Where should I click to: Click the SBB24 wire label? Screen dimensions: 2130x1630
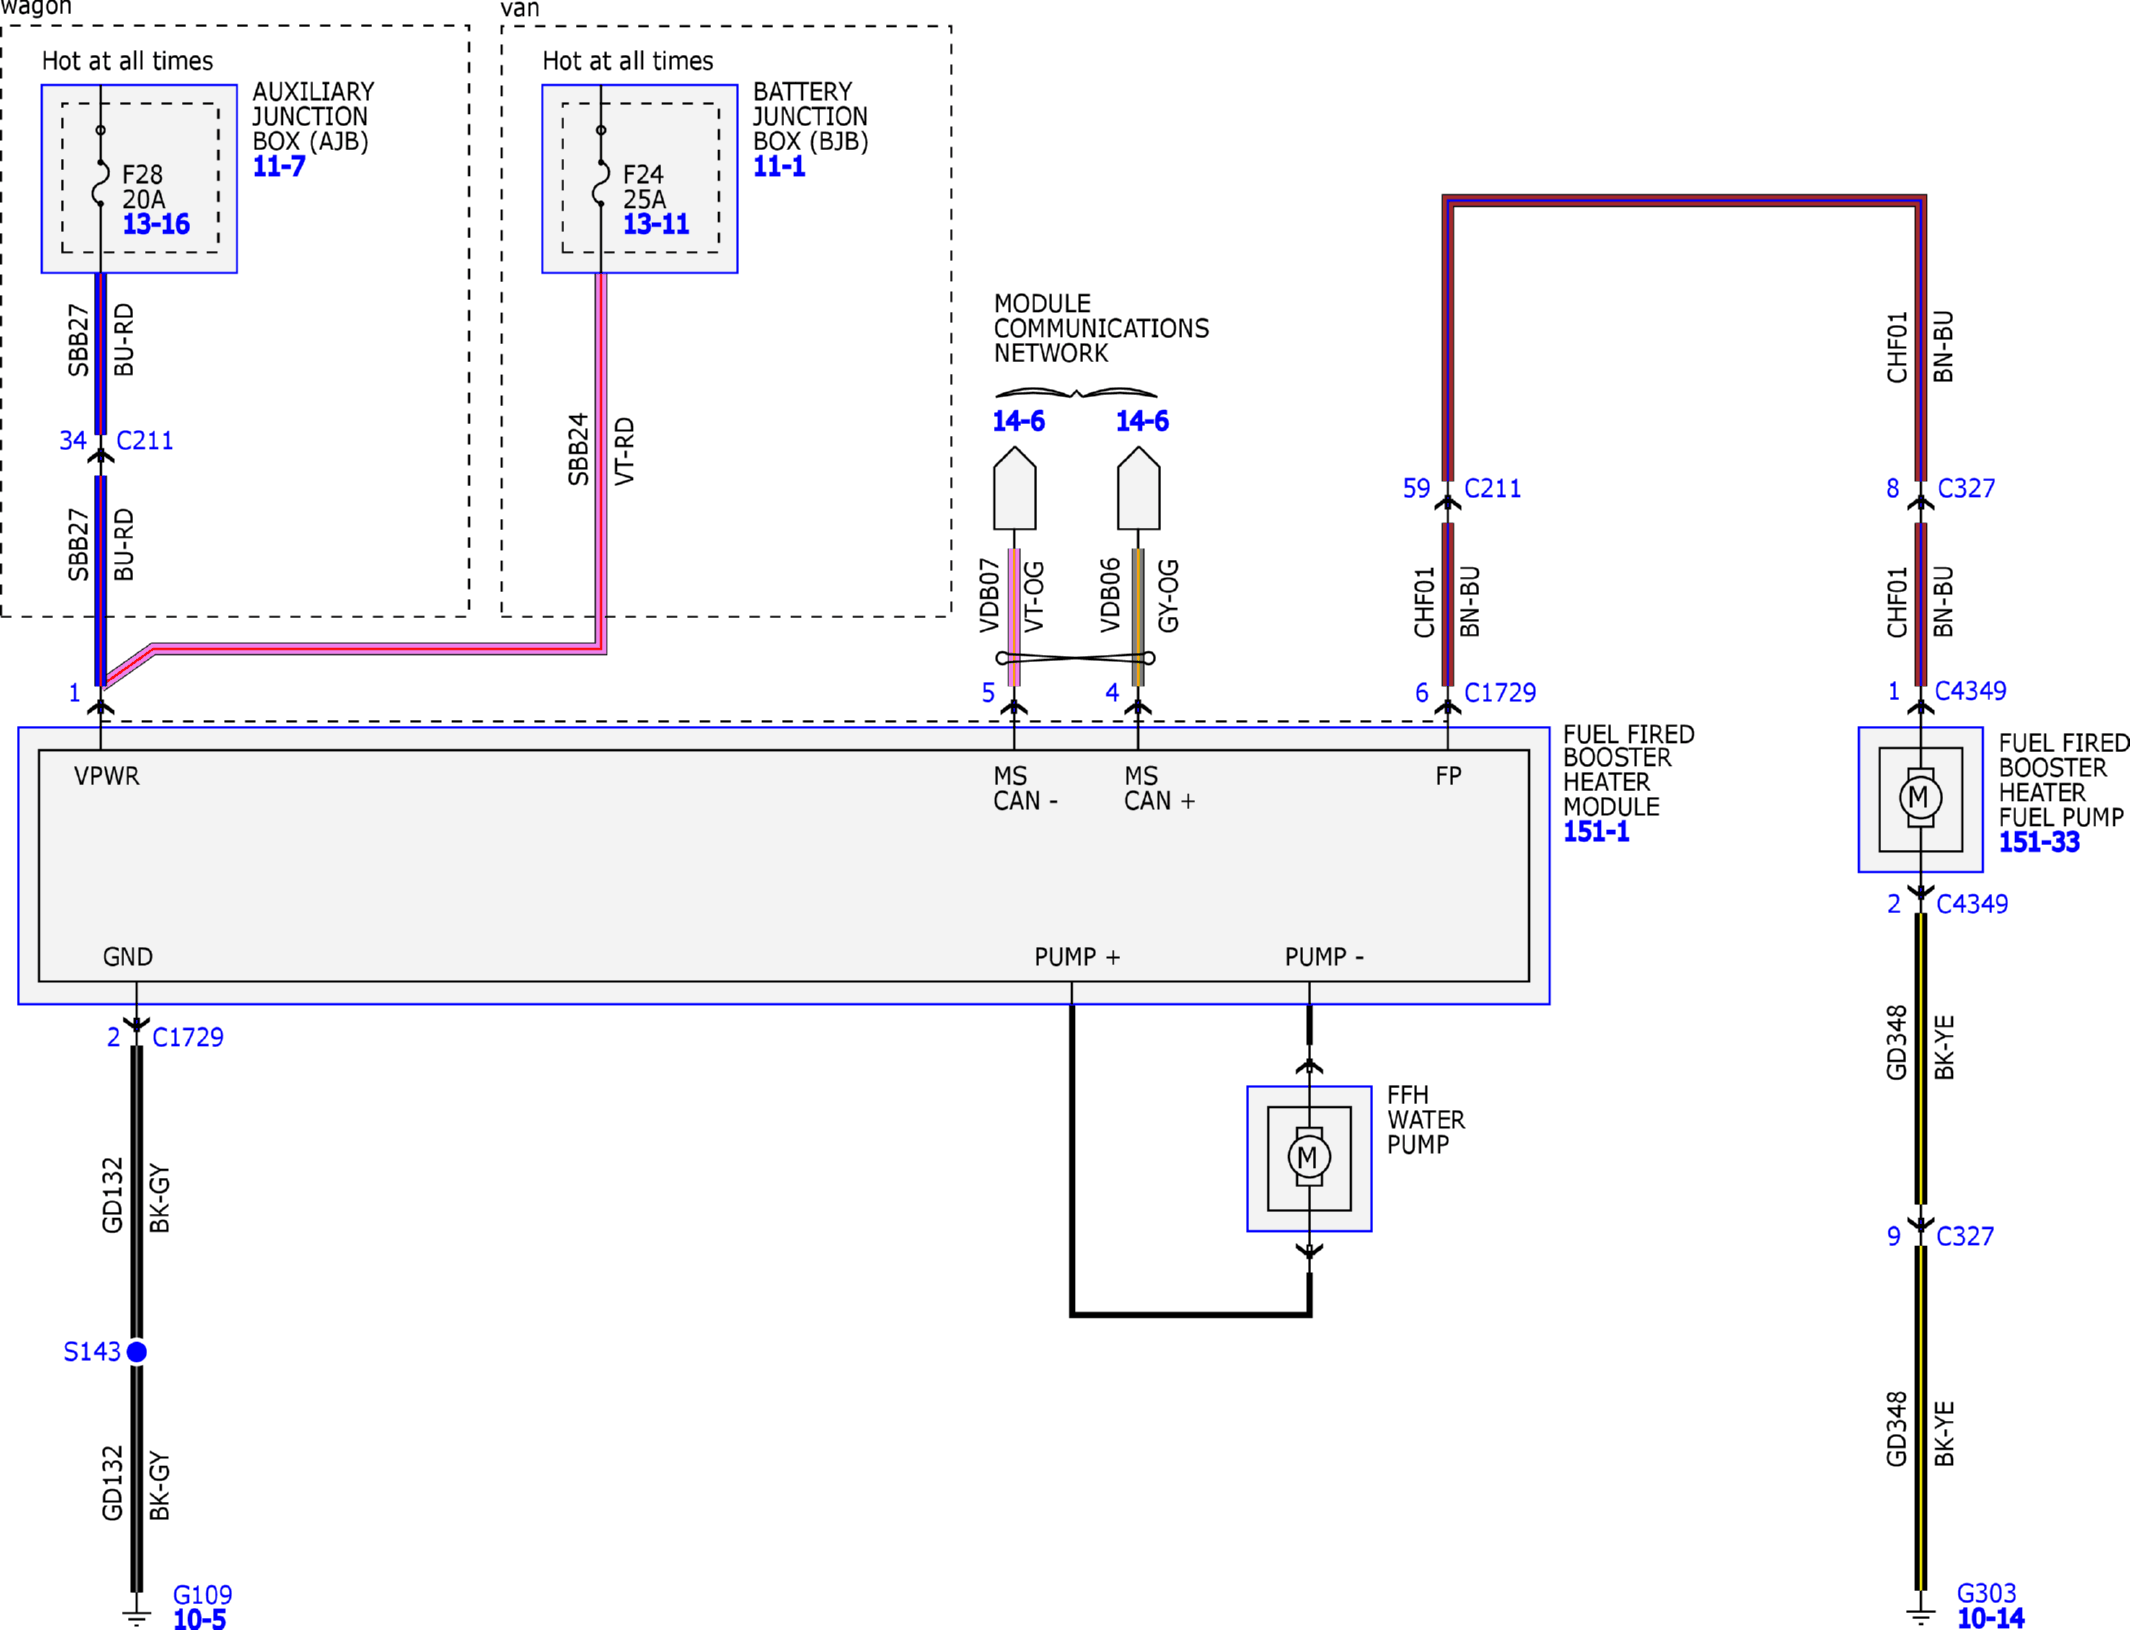[578, 450]
